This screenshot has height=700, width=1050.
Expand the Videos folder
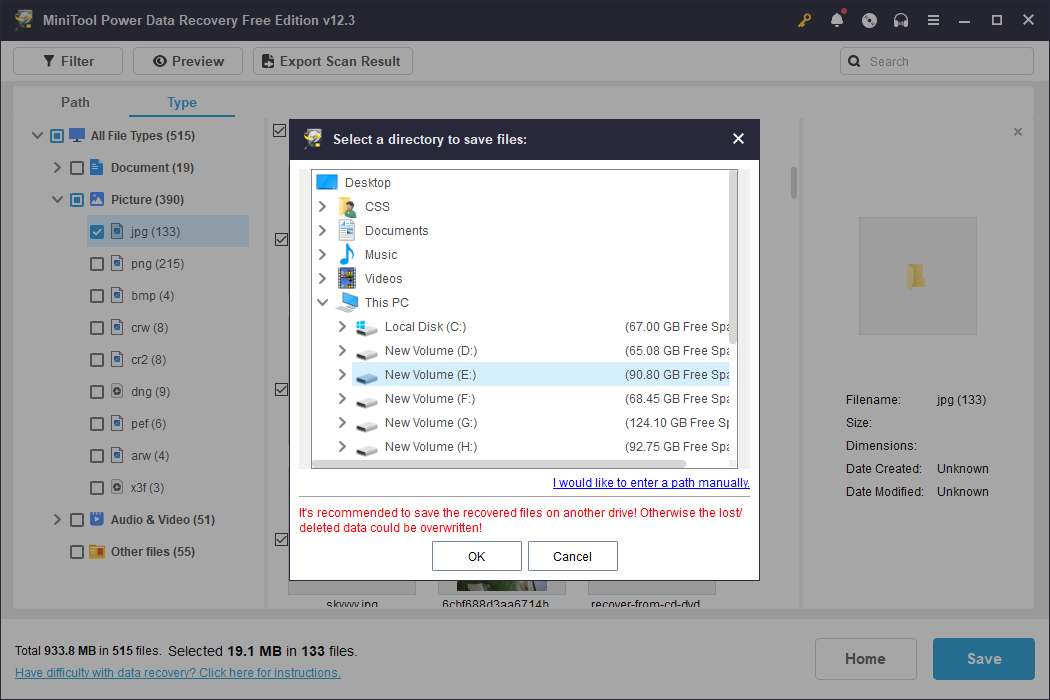pos(322,279)
